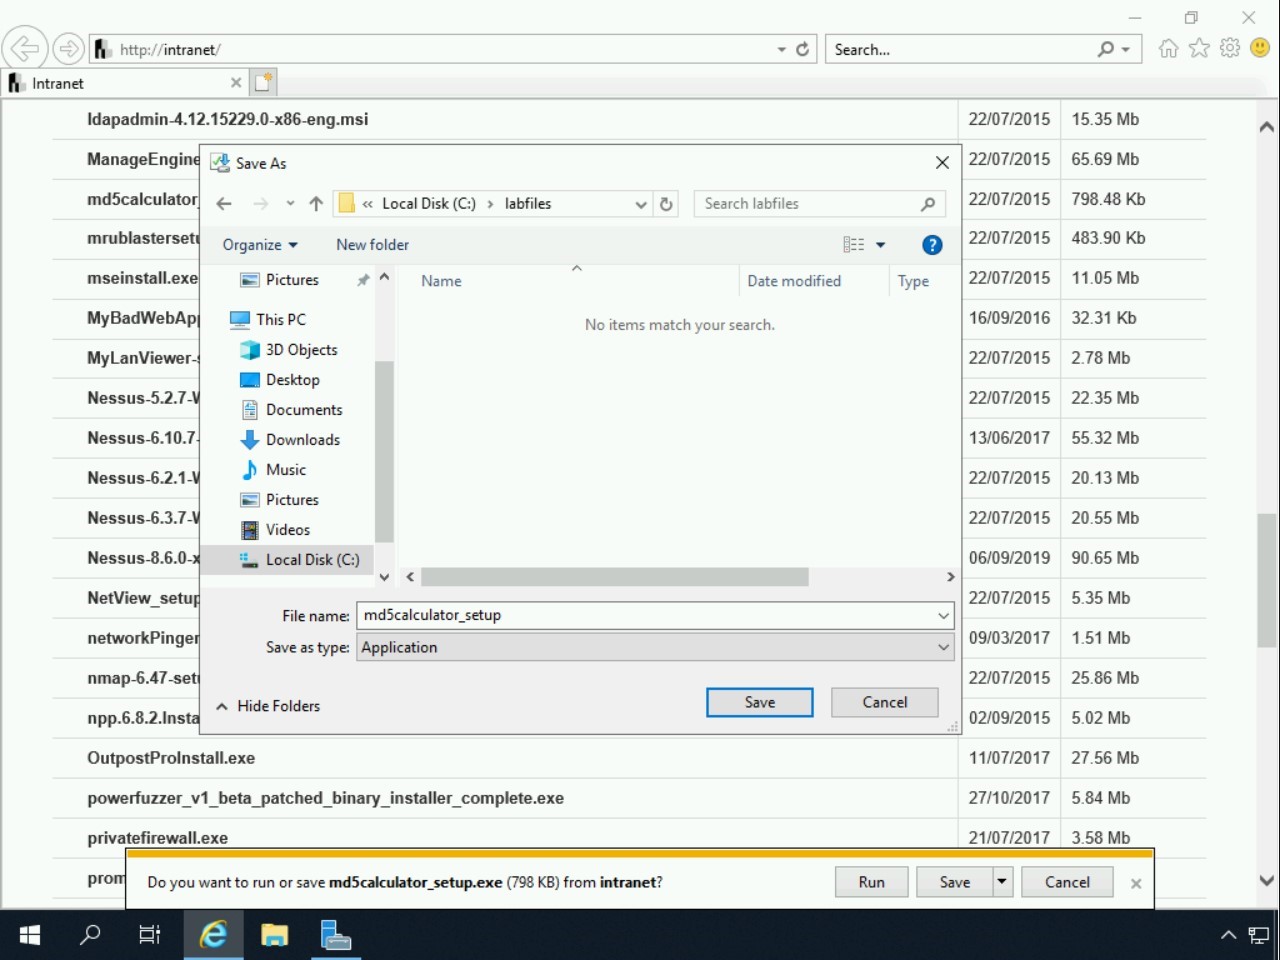This screenshot has width=1280, height=960.
Task: Click the Search labfiles input field
Action: (810, 204)
